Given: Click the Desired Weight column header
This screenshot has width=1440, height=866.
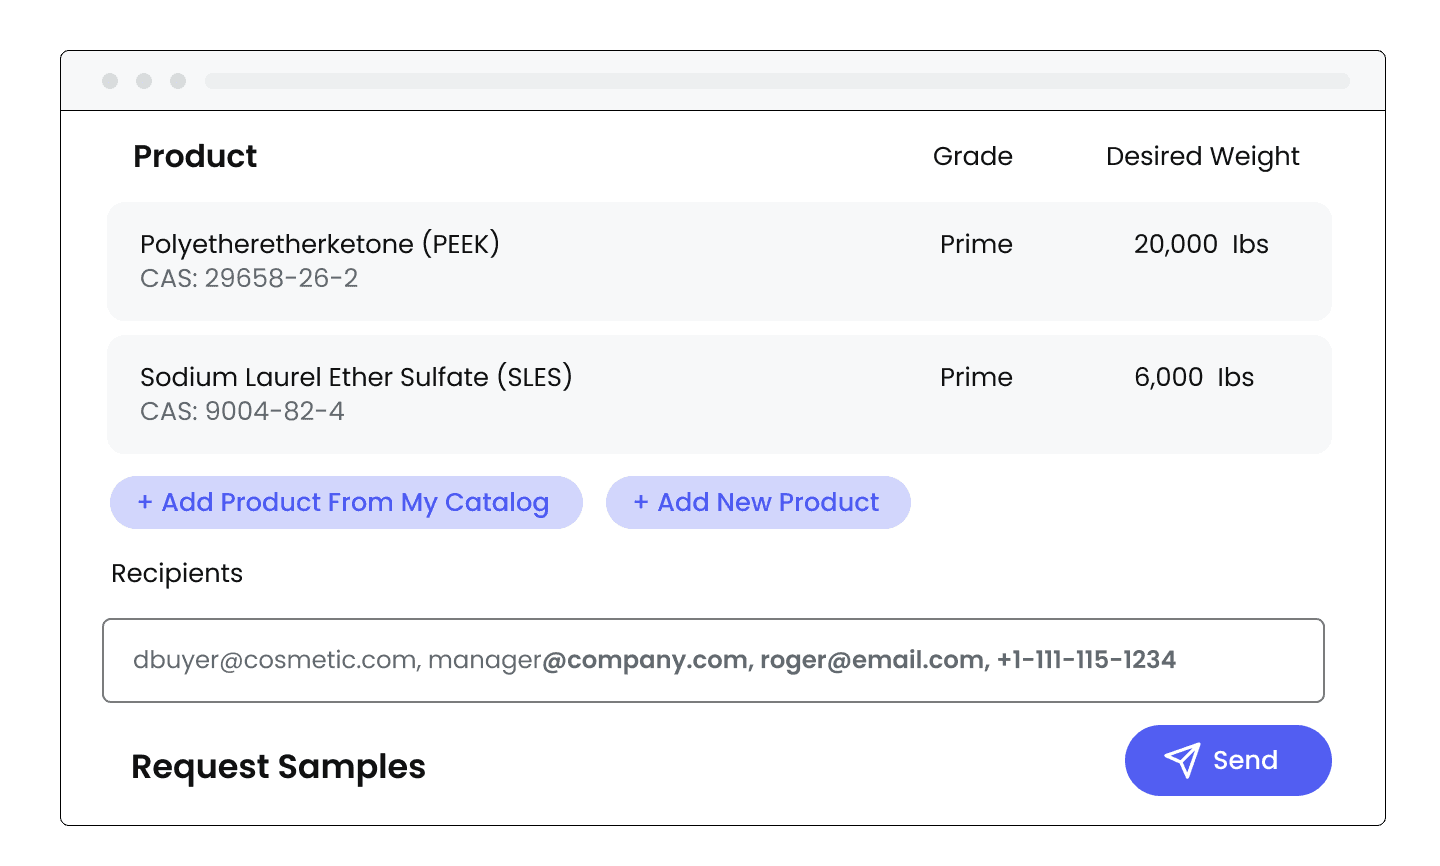Looking at the screenshot, I should 1202,156.
